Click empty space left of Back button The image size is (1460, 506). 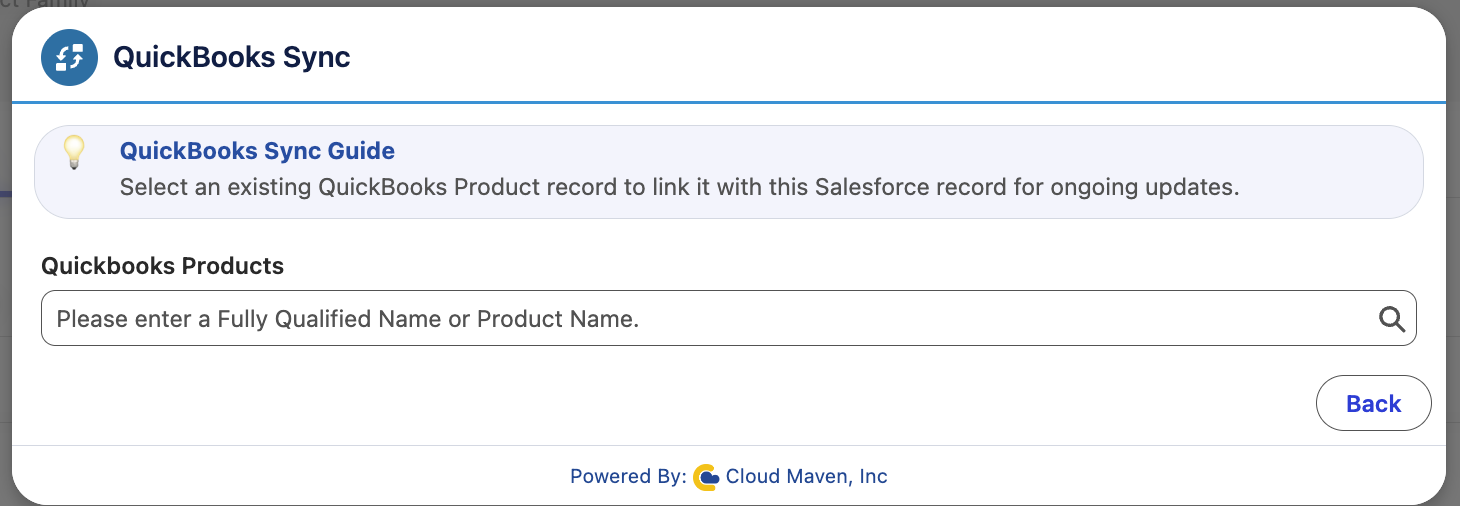pyautogui.click(x=700, y=403)
